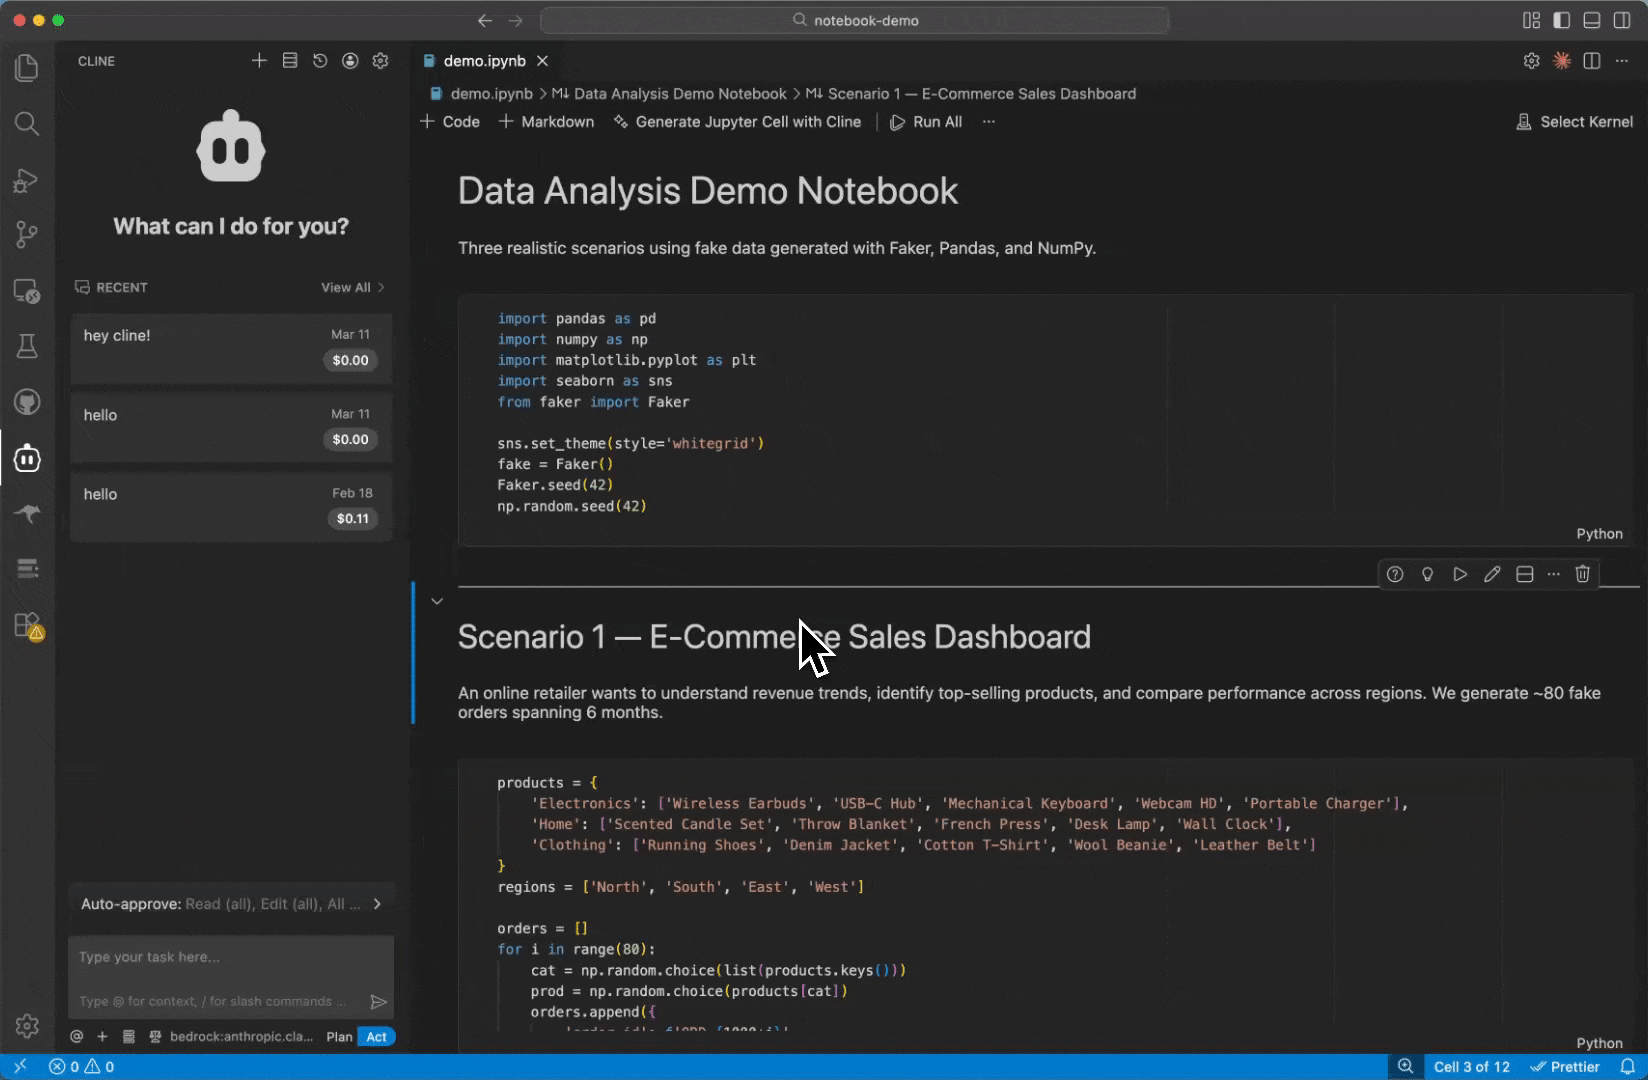Image resolution: width=1648 pixels, height=1080 pixels.
Task: Start a new Cline task with plus icon
Action: [x=259, y=61]
